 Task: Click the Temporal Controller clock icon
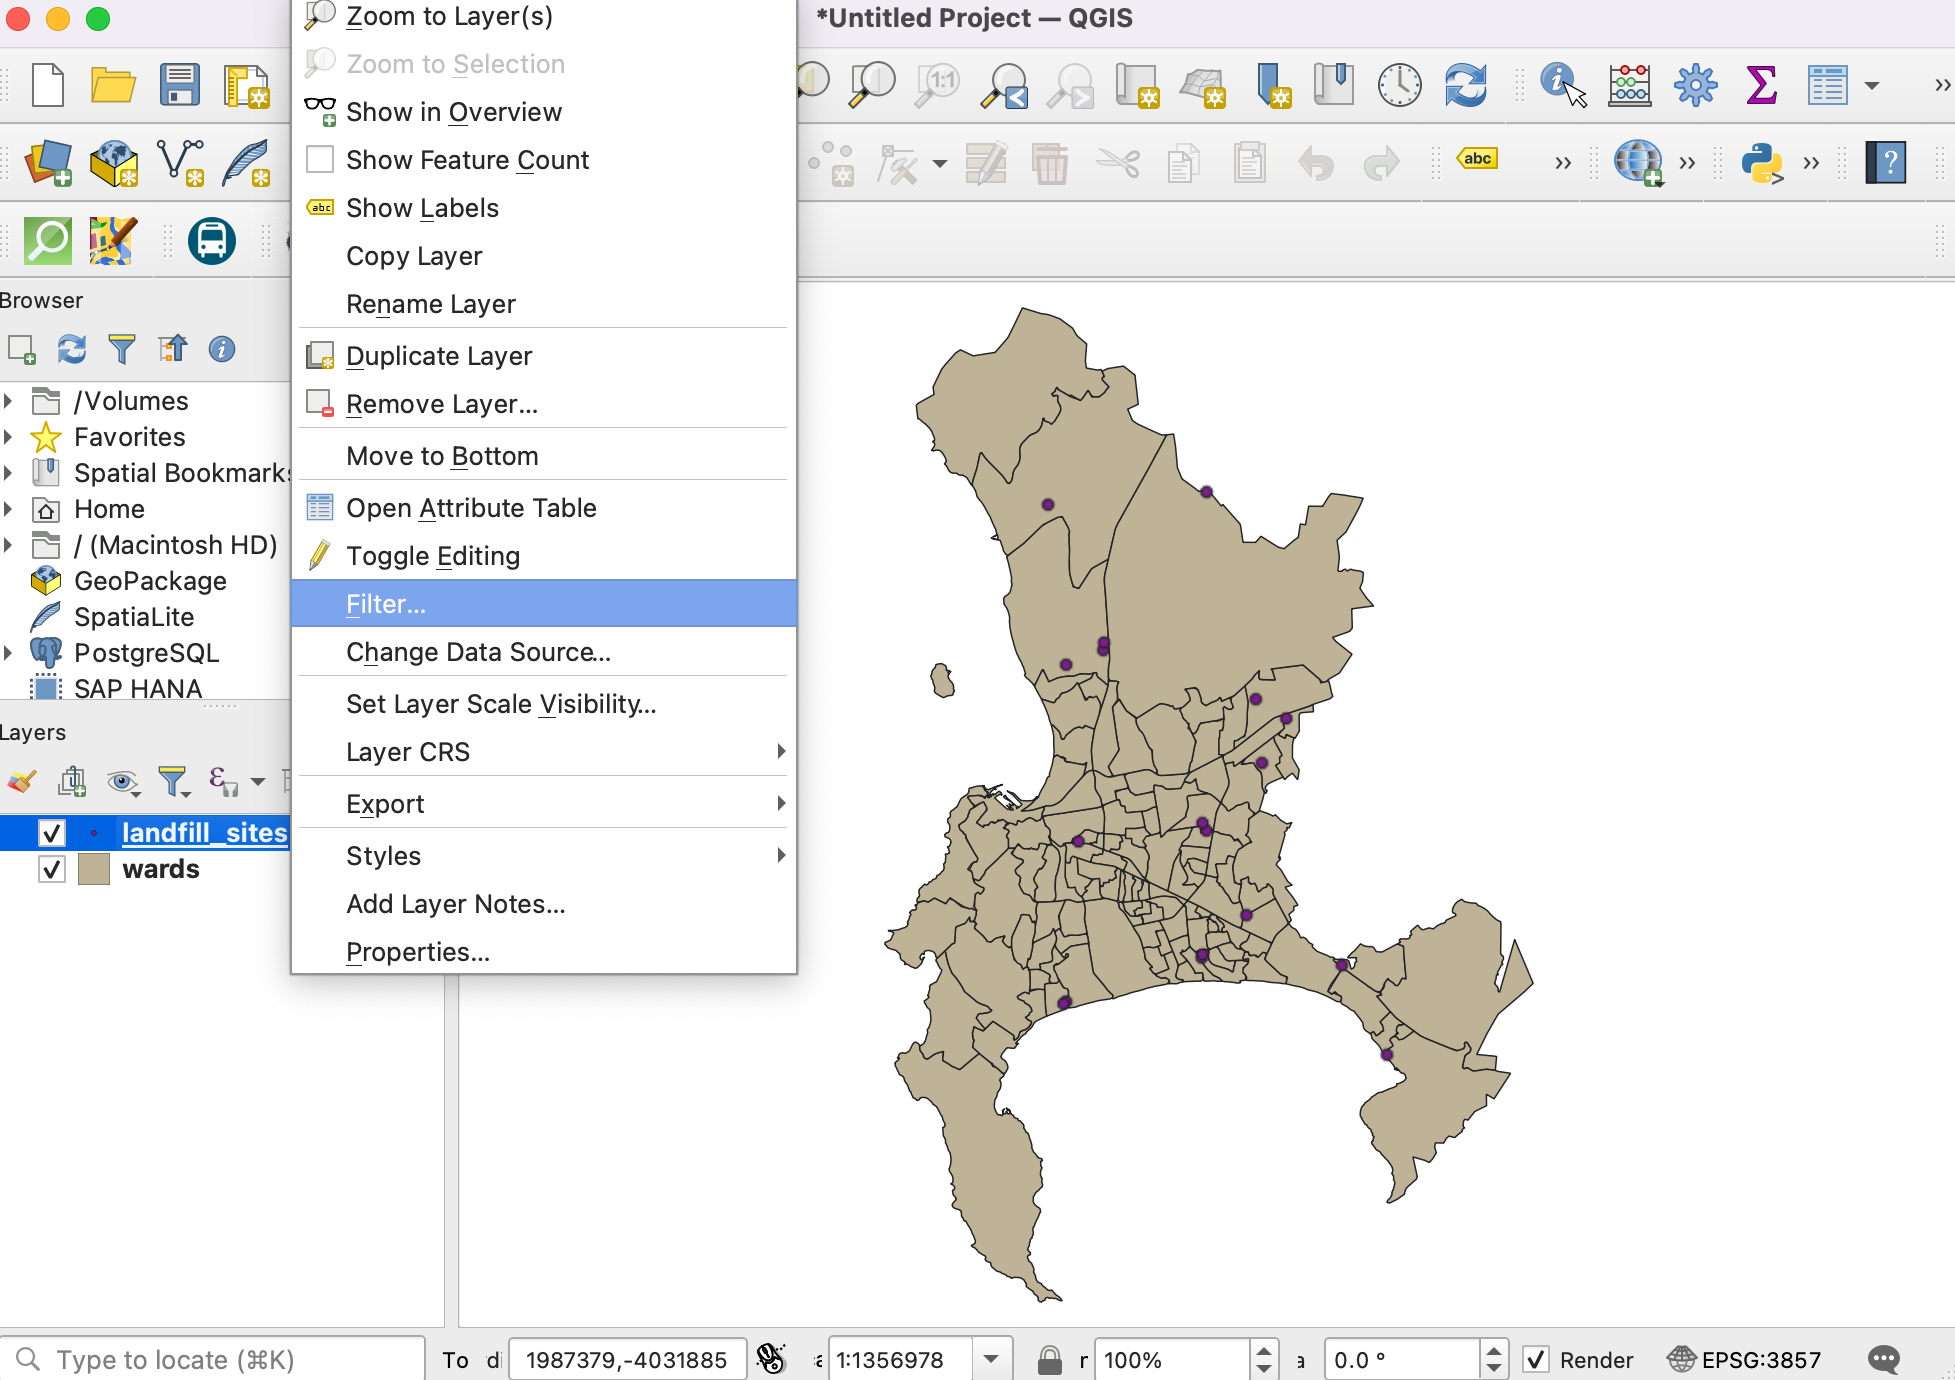[x=1399, y=85]
